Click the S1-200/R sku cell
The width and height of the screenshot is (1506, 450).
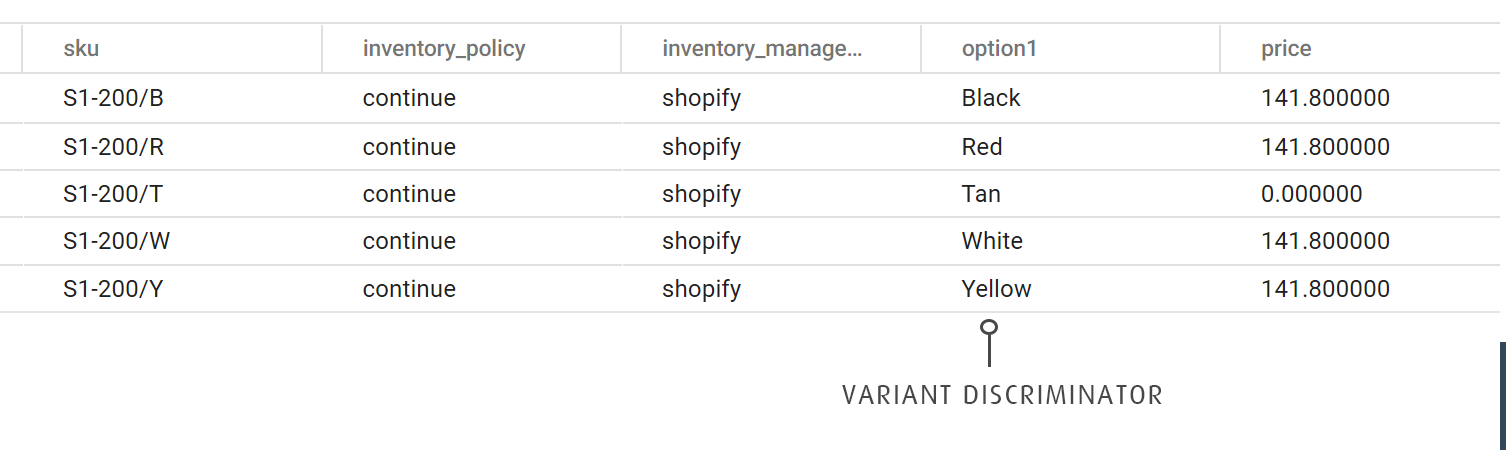pos(113,147)
